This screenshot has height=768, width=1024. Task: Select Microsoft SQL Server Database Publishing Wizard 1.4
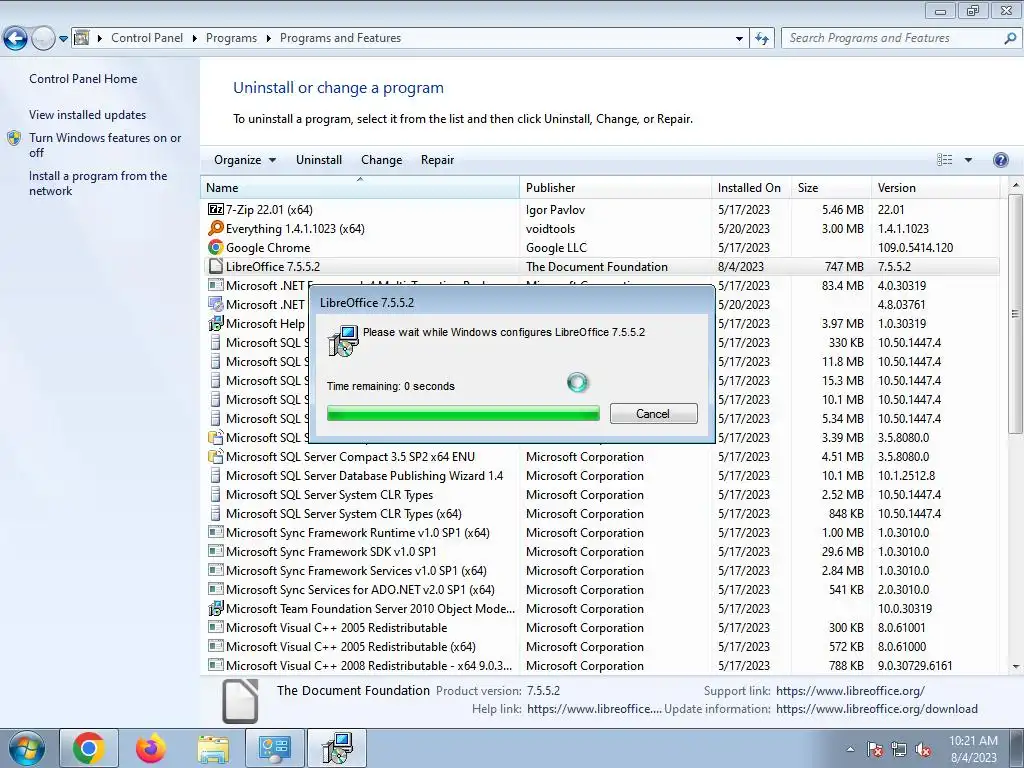point(600,476)
